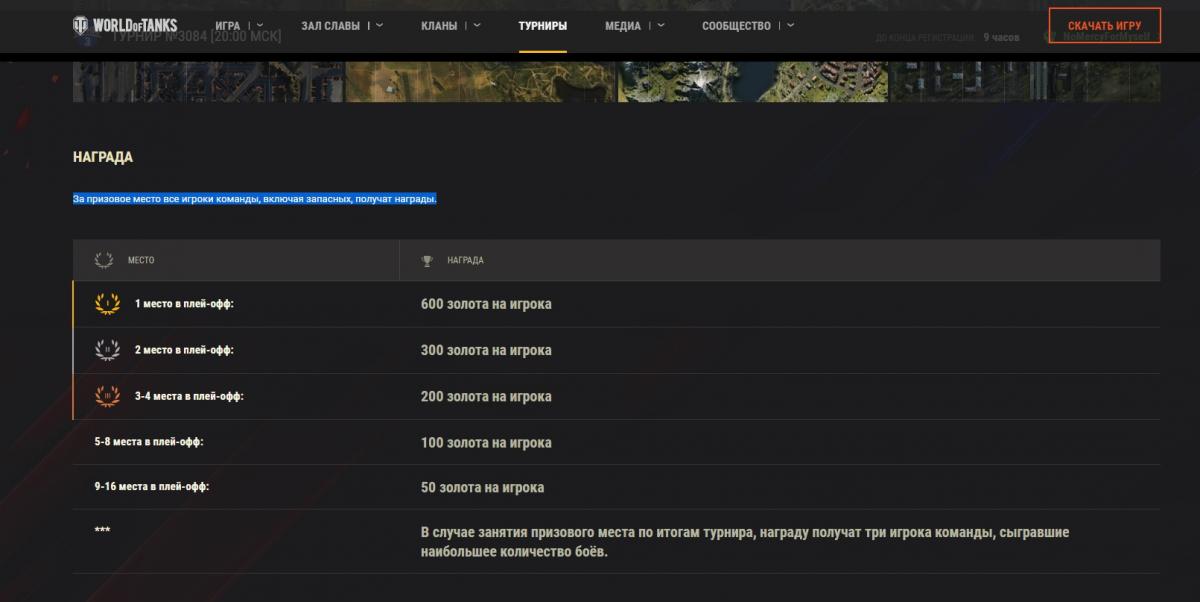Screen dimensions: 1200x602
Task: Expand the chevron next to КЛАНЫ
Action: click(476, 25)
